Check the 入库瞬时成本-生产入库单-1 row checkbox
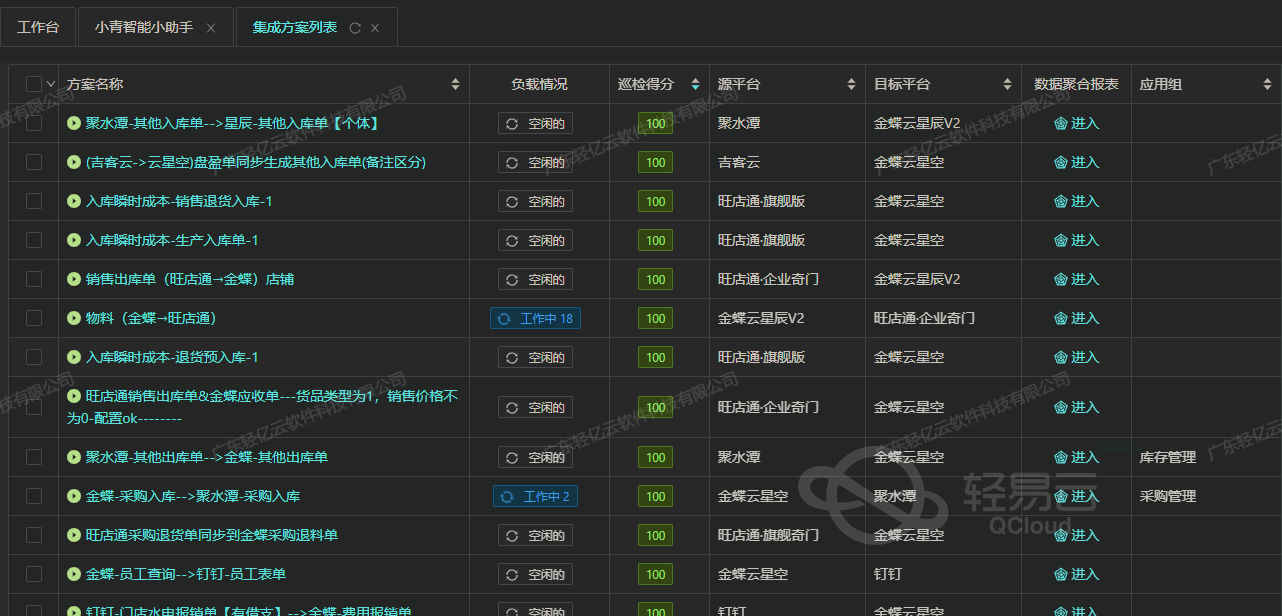 click(34, 240)
